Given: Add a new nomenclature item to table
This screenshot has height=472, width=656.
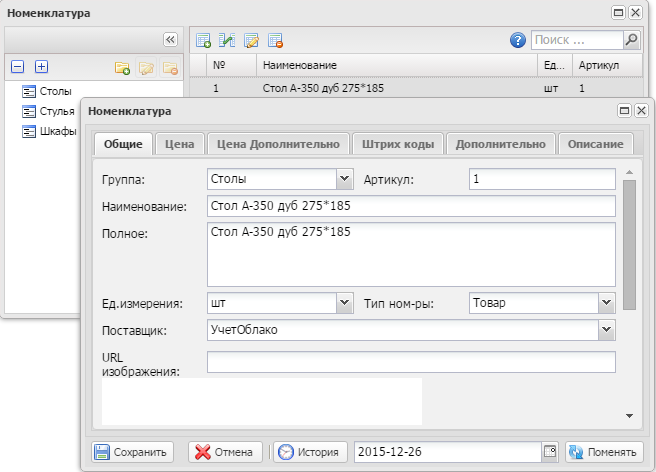Looking at the screenshot, I should tap(203, 40).
